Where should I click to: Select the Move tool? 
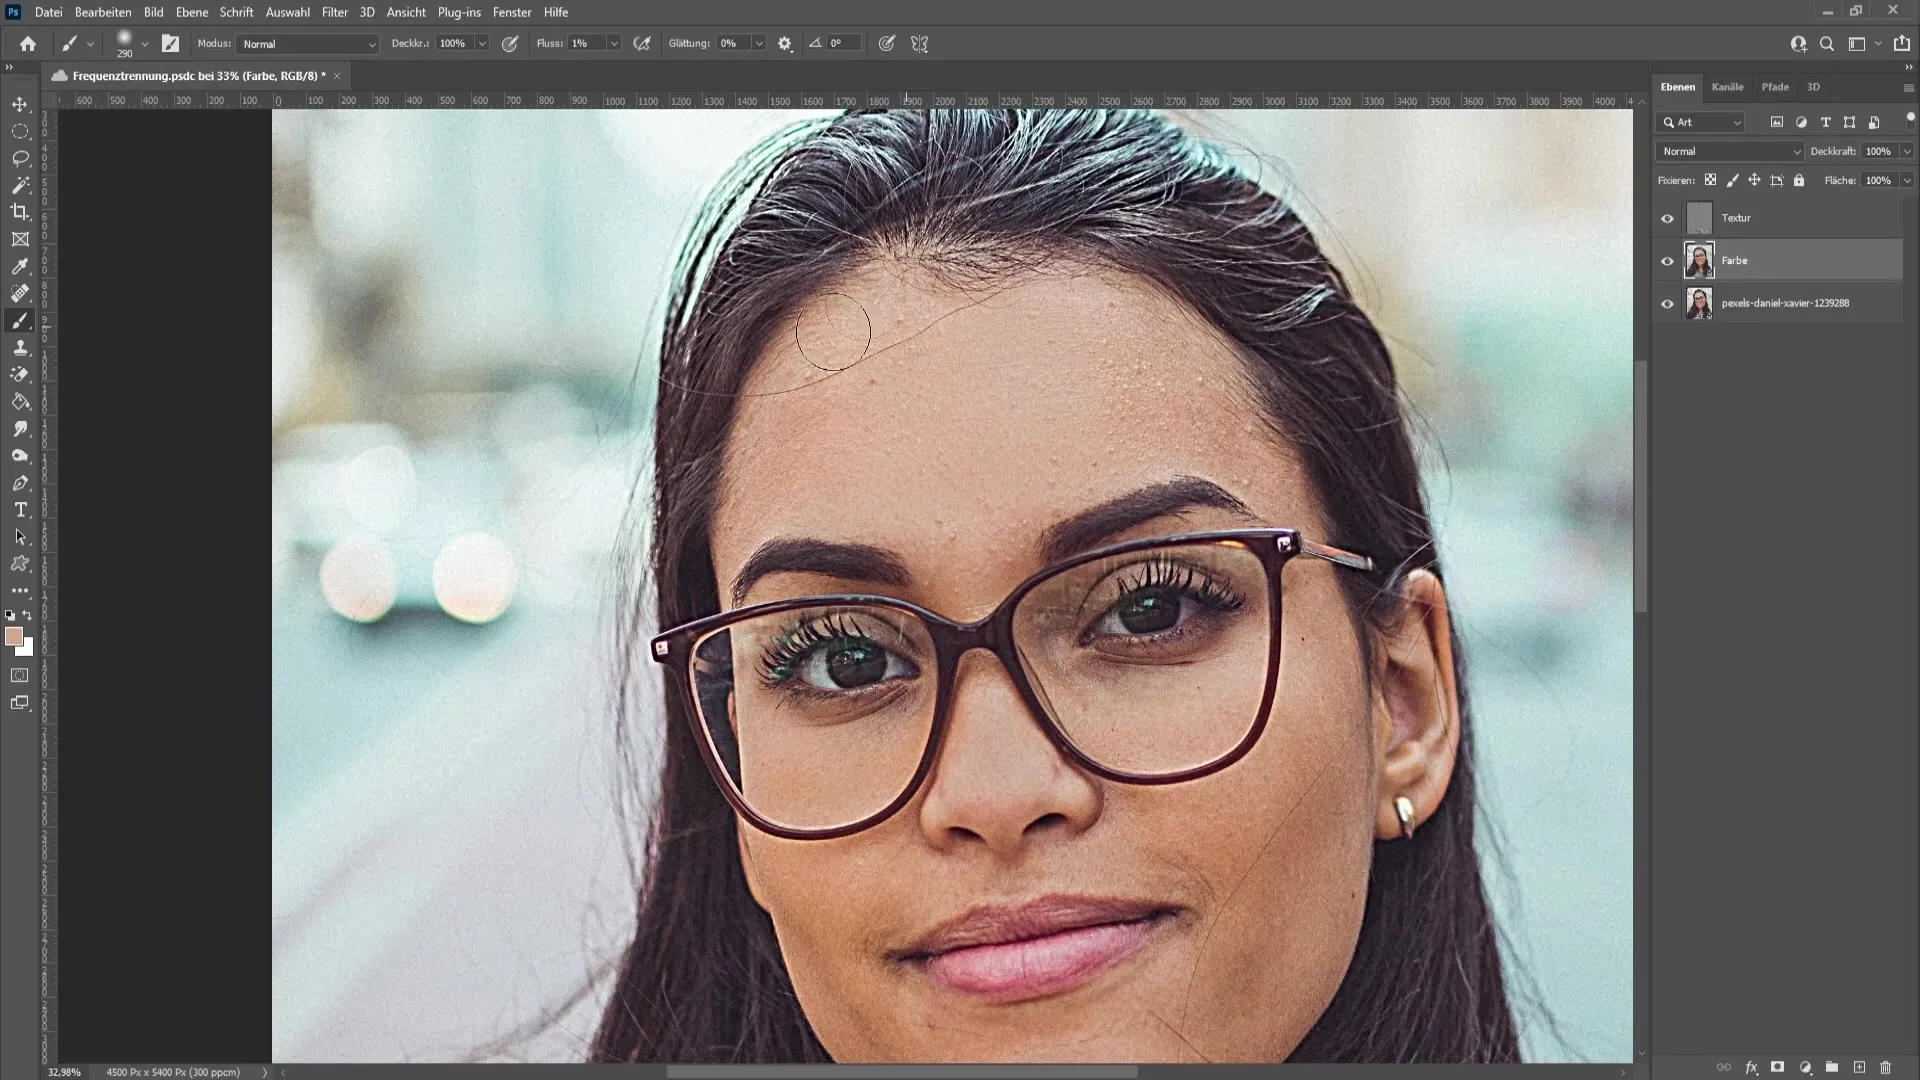20,104
